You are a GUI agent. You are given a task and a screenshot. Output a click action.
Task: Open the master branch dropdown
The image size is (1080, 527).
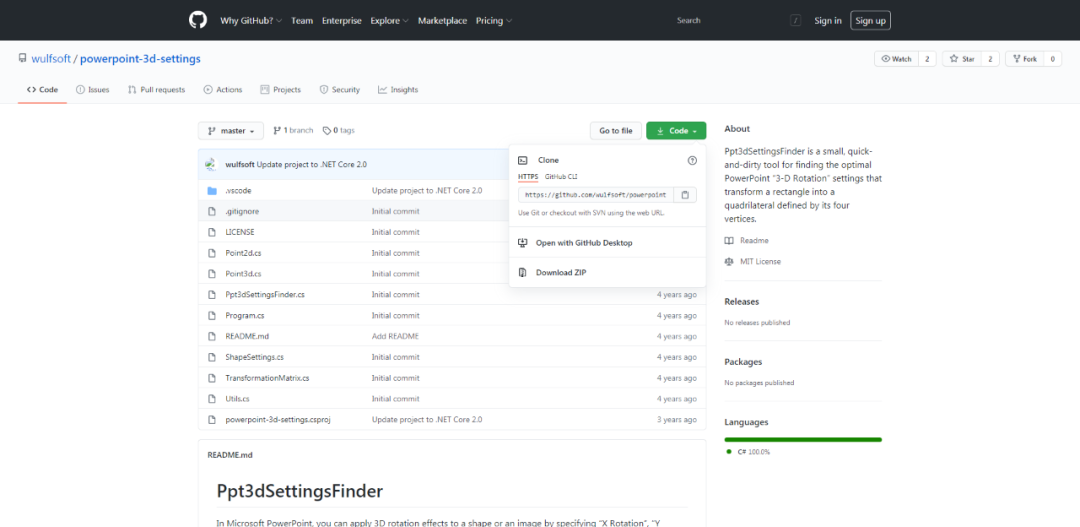pos(231,131)
